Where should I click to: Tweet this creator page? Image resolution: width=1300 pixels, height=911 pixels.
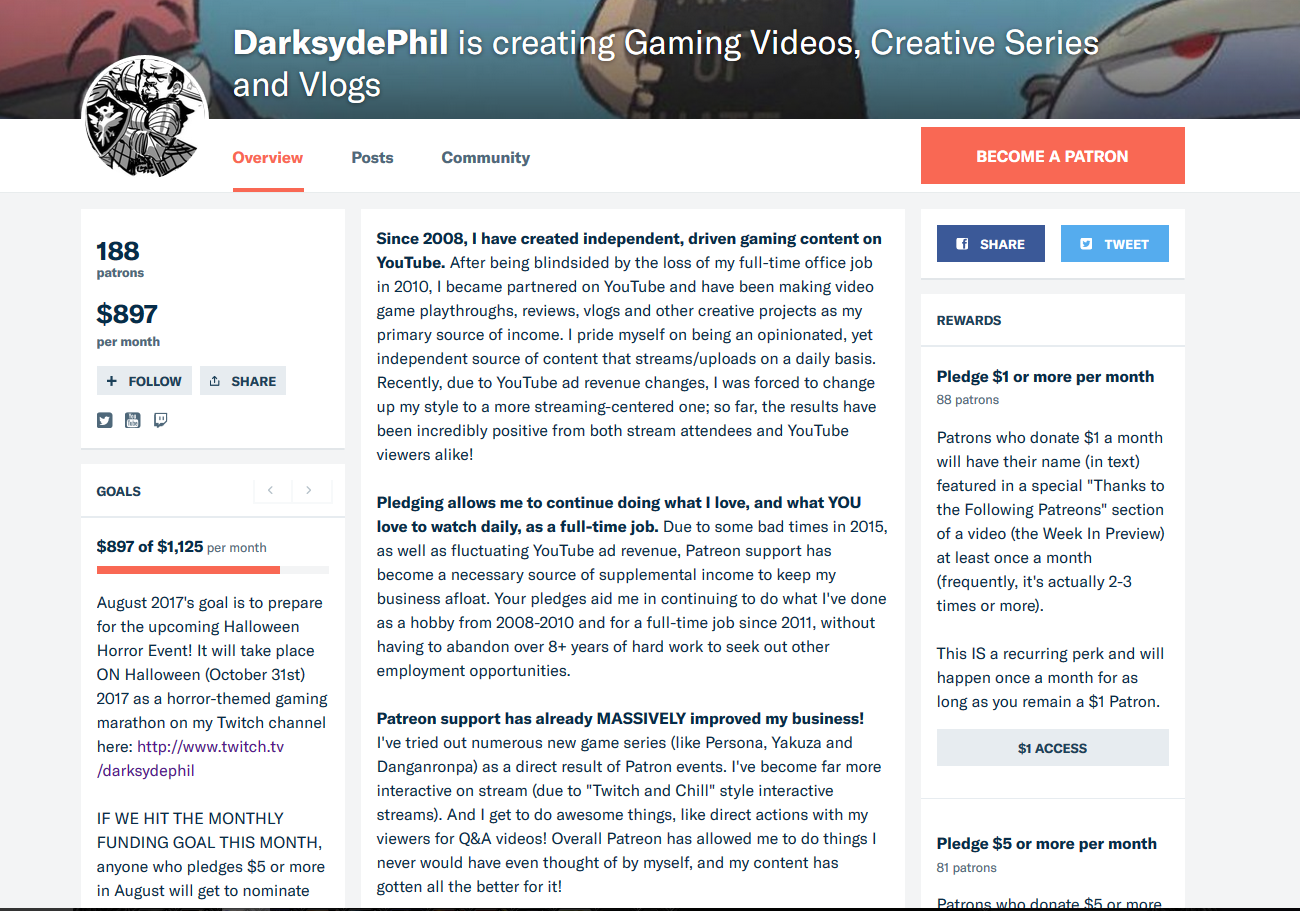pos(1114,244)
